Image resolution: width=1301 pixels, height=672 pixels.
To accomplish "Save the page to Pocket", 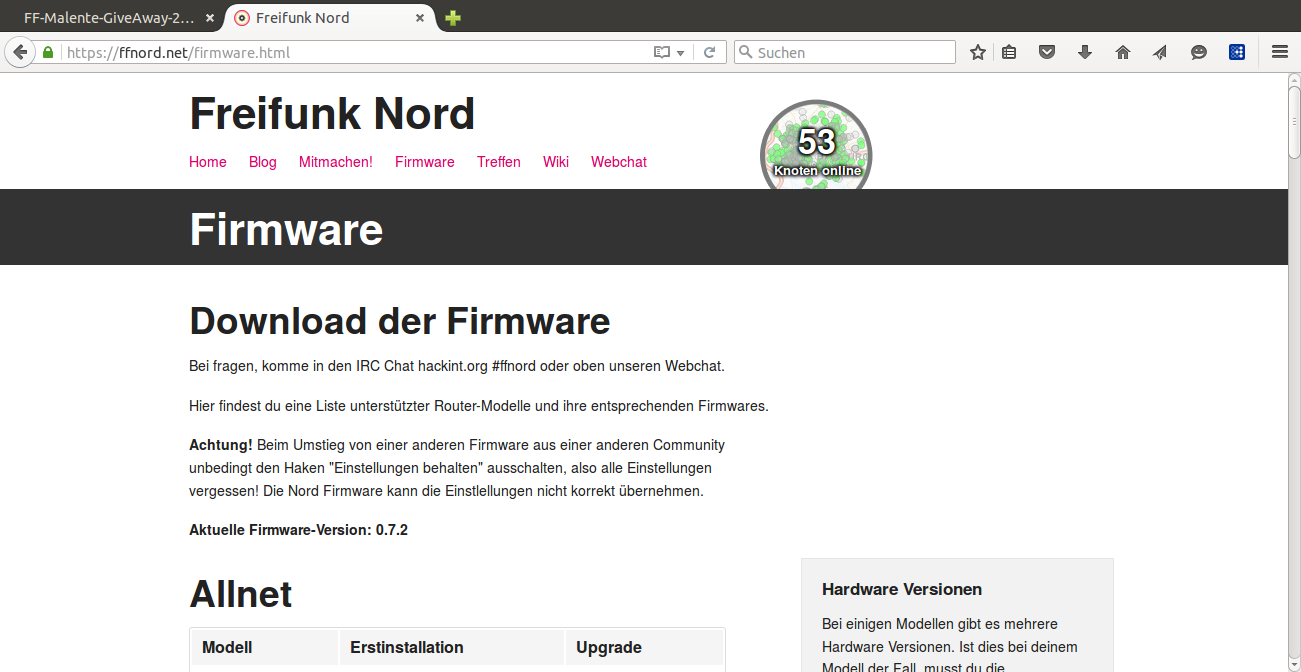I will 1047,52.
